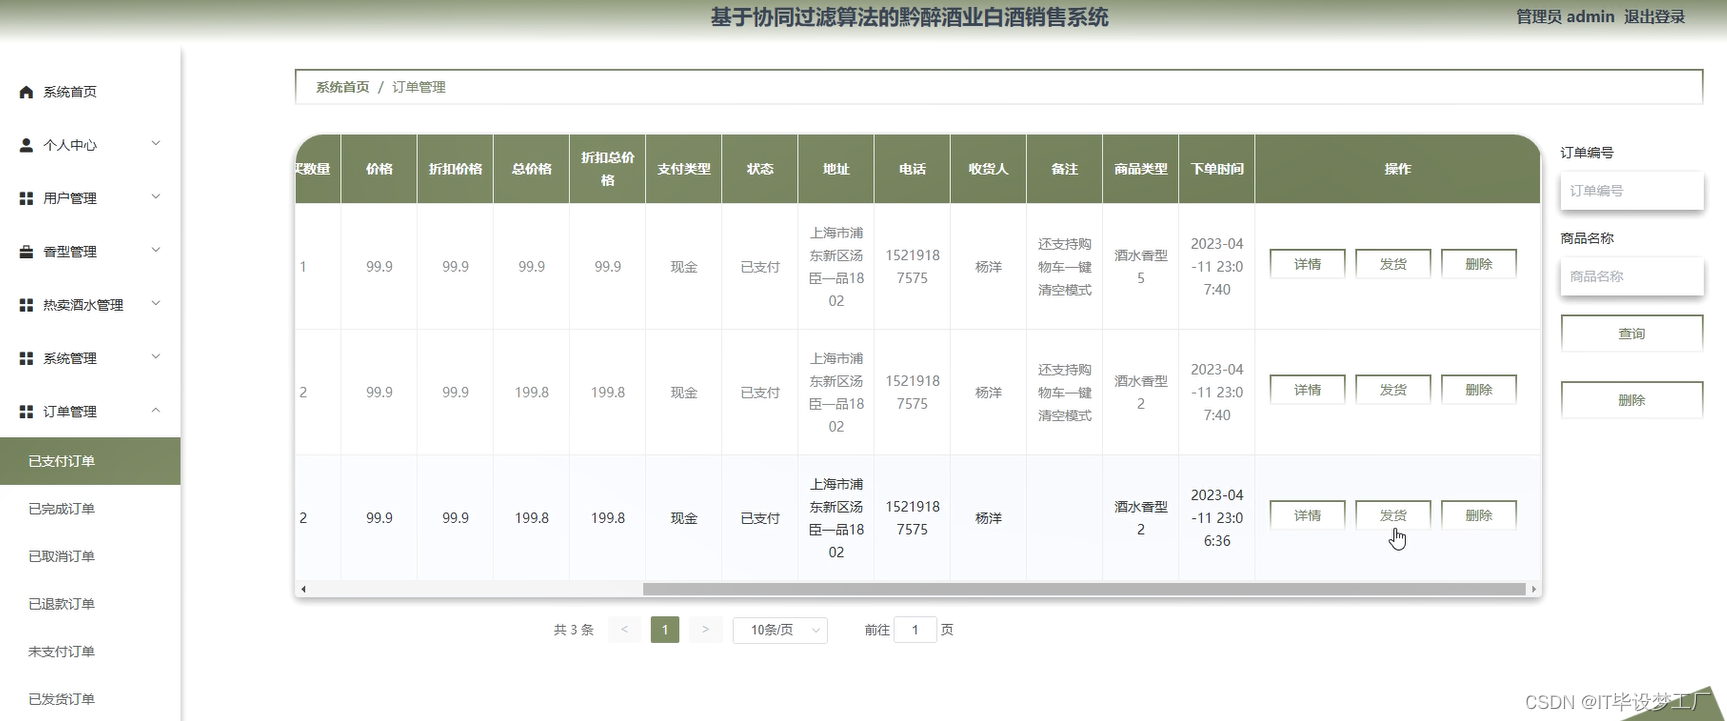Click 删除 for second order row

point(1479,390)
